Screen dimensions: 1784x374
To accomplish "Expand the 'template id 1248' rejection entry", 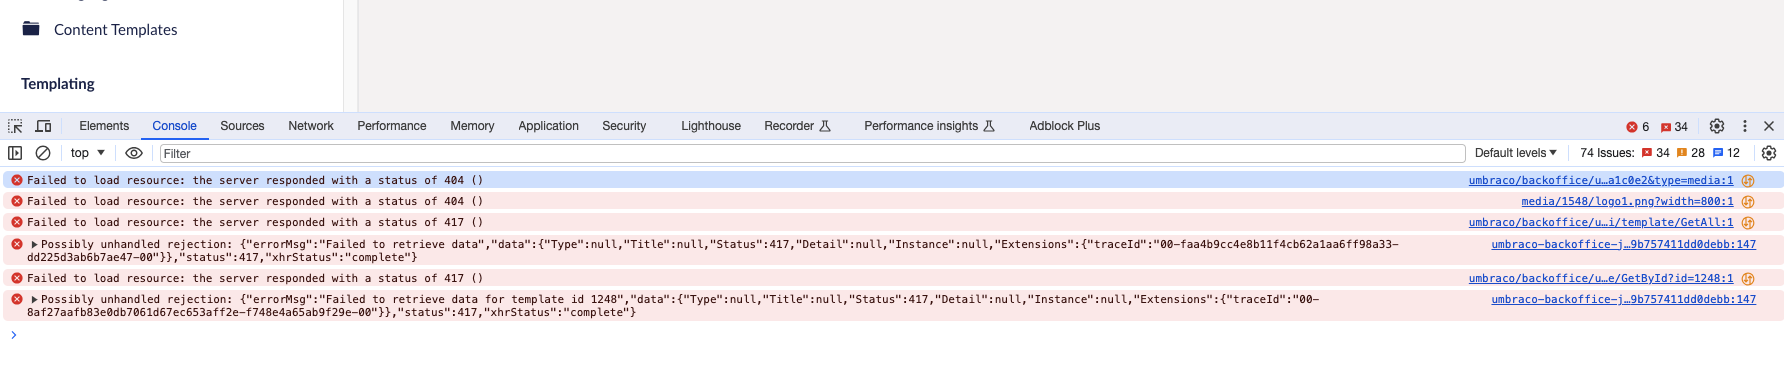I will click(34, 299).
